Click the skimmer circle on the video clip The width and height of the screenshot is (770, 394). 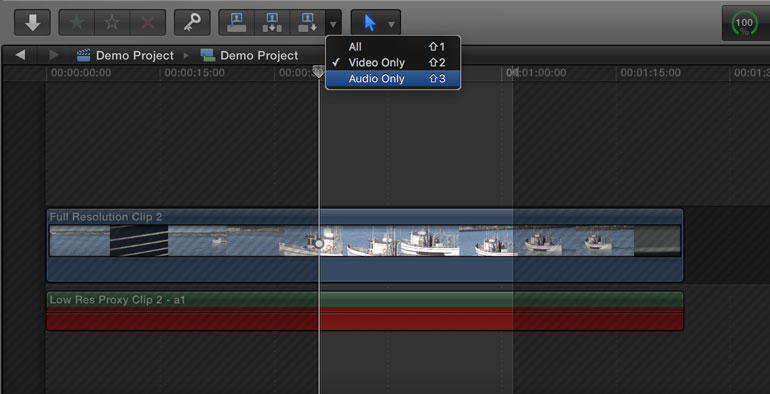pos(319,244)
